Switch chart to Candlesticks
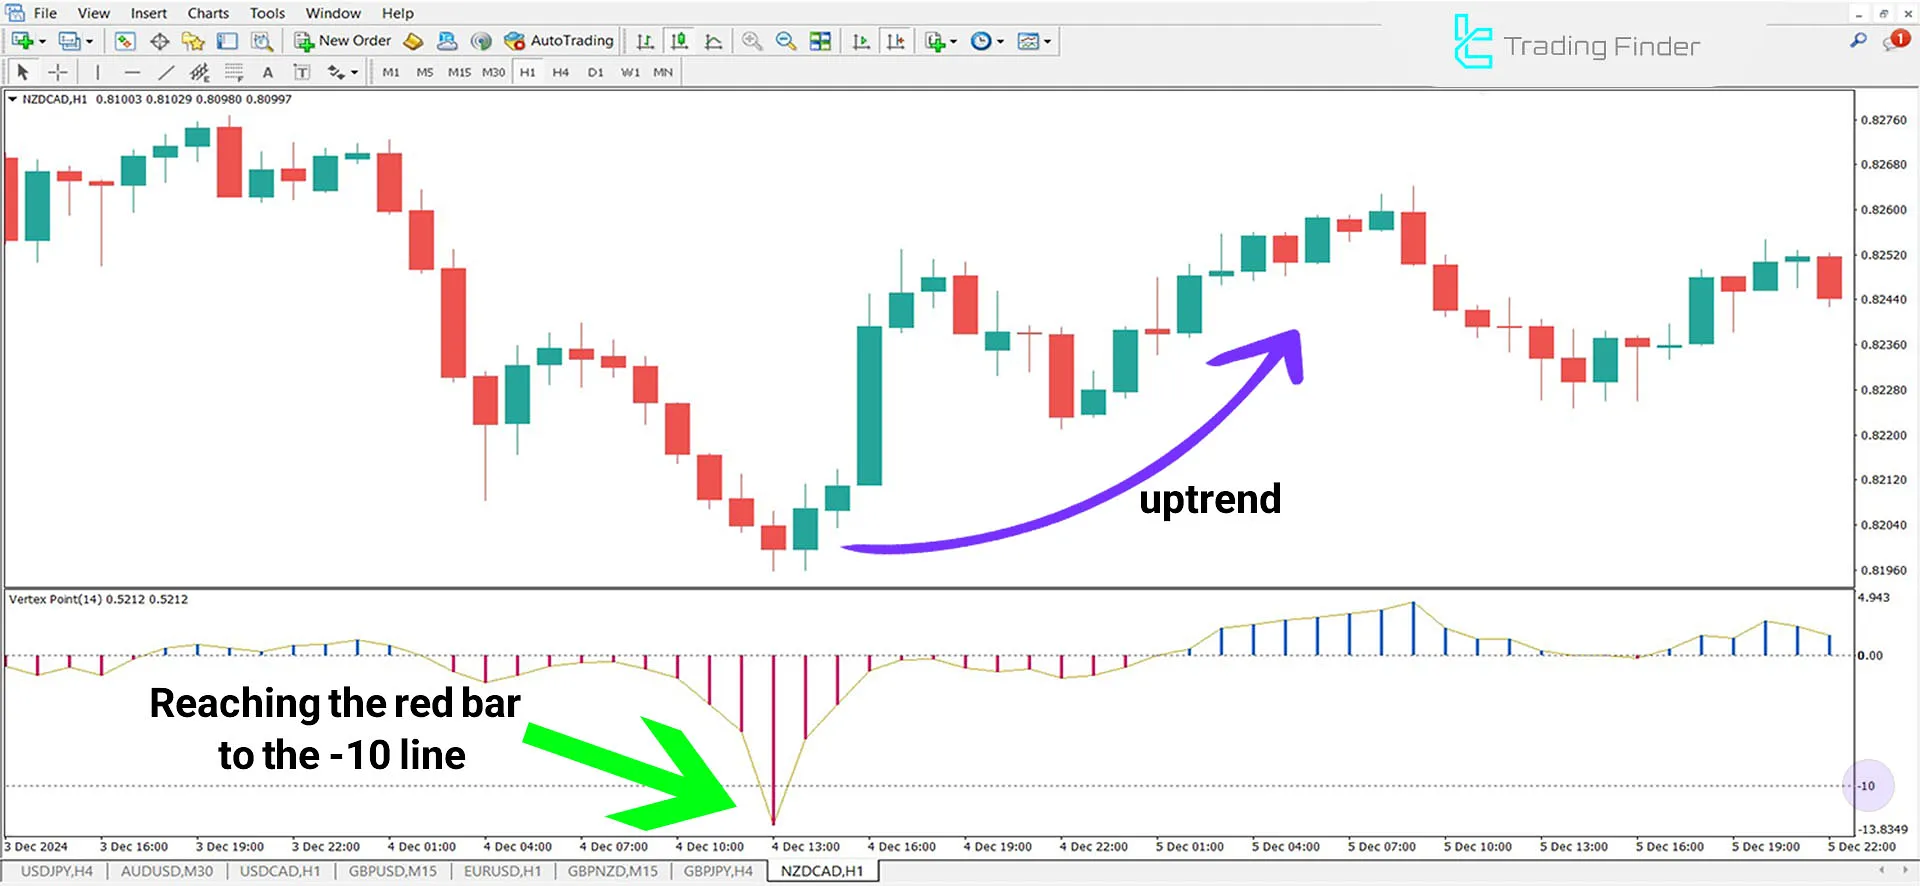1920x886 pixels. (679, 41)
